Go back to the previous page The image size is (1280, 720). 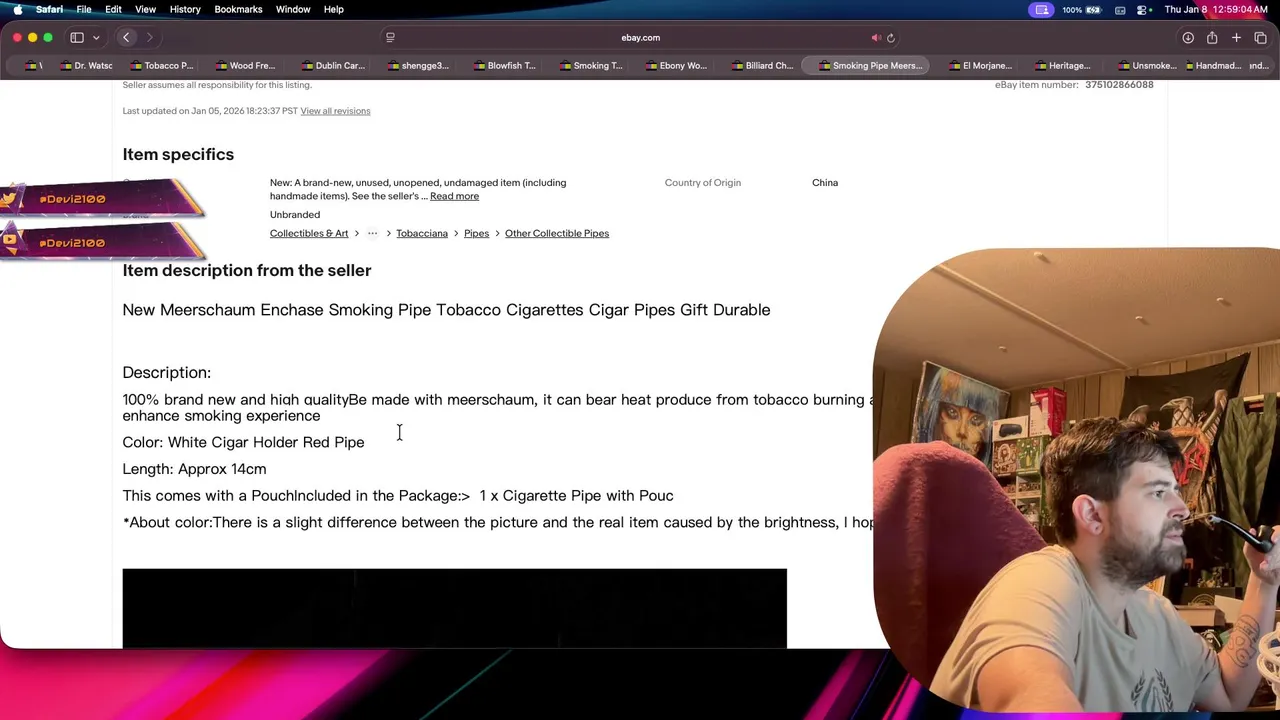[126, 38]
